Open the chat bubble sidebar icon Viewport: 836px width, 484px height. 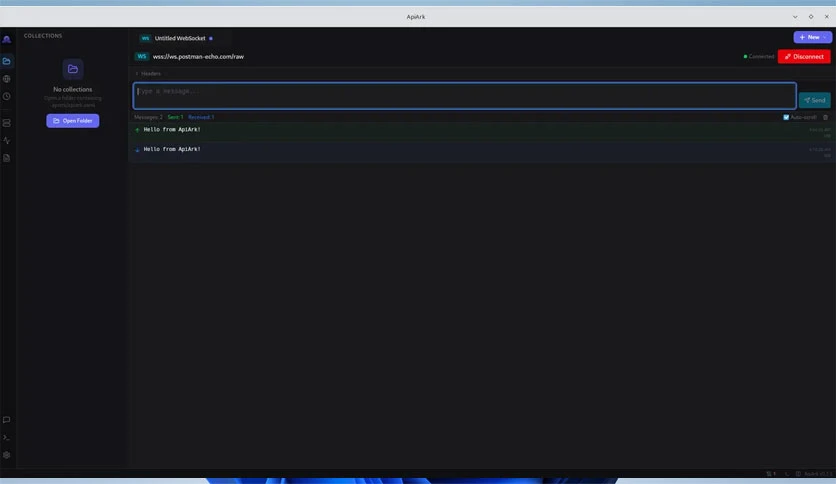6,420
